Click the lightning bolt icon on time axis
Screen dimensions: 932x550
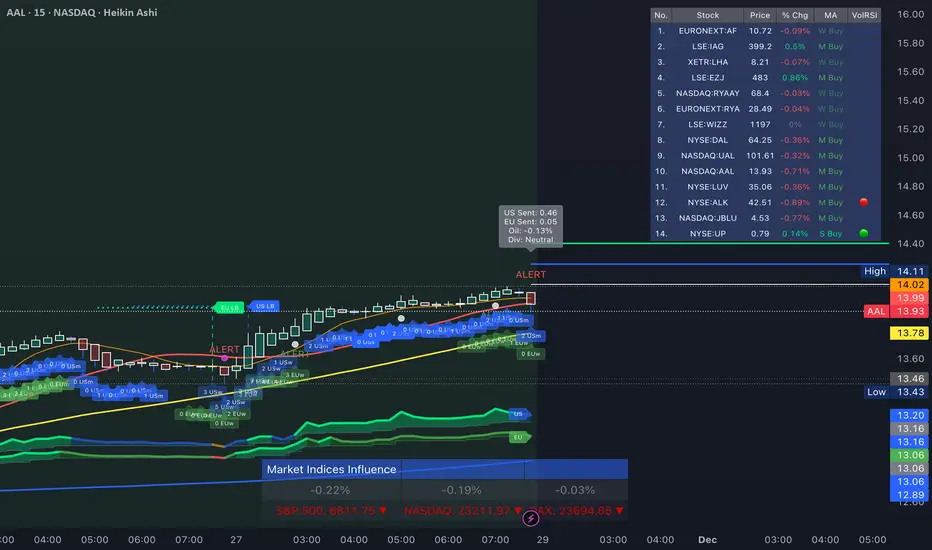tap(530, 518)
